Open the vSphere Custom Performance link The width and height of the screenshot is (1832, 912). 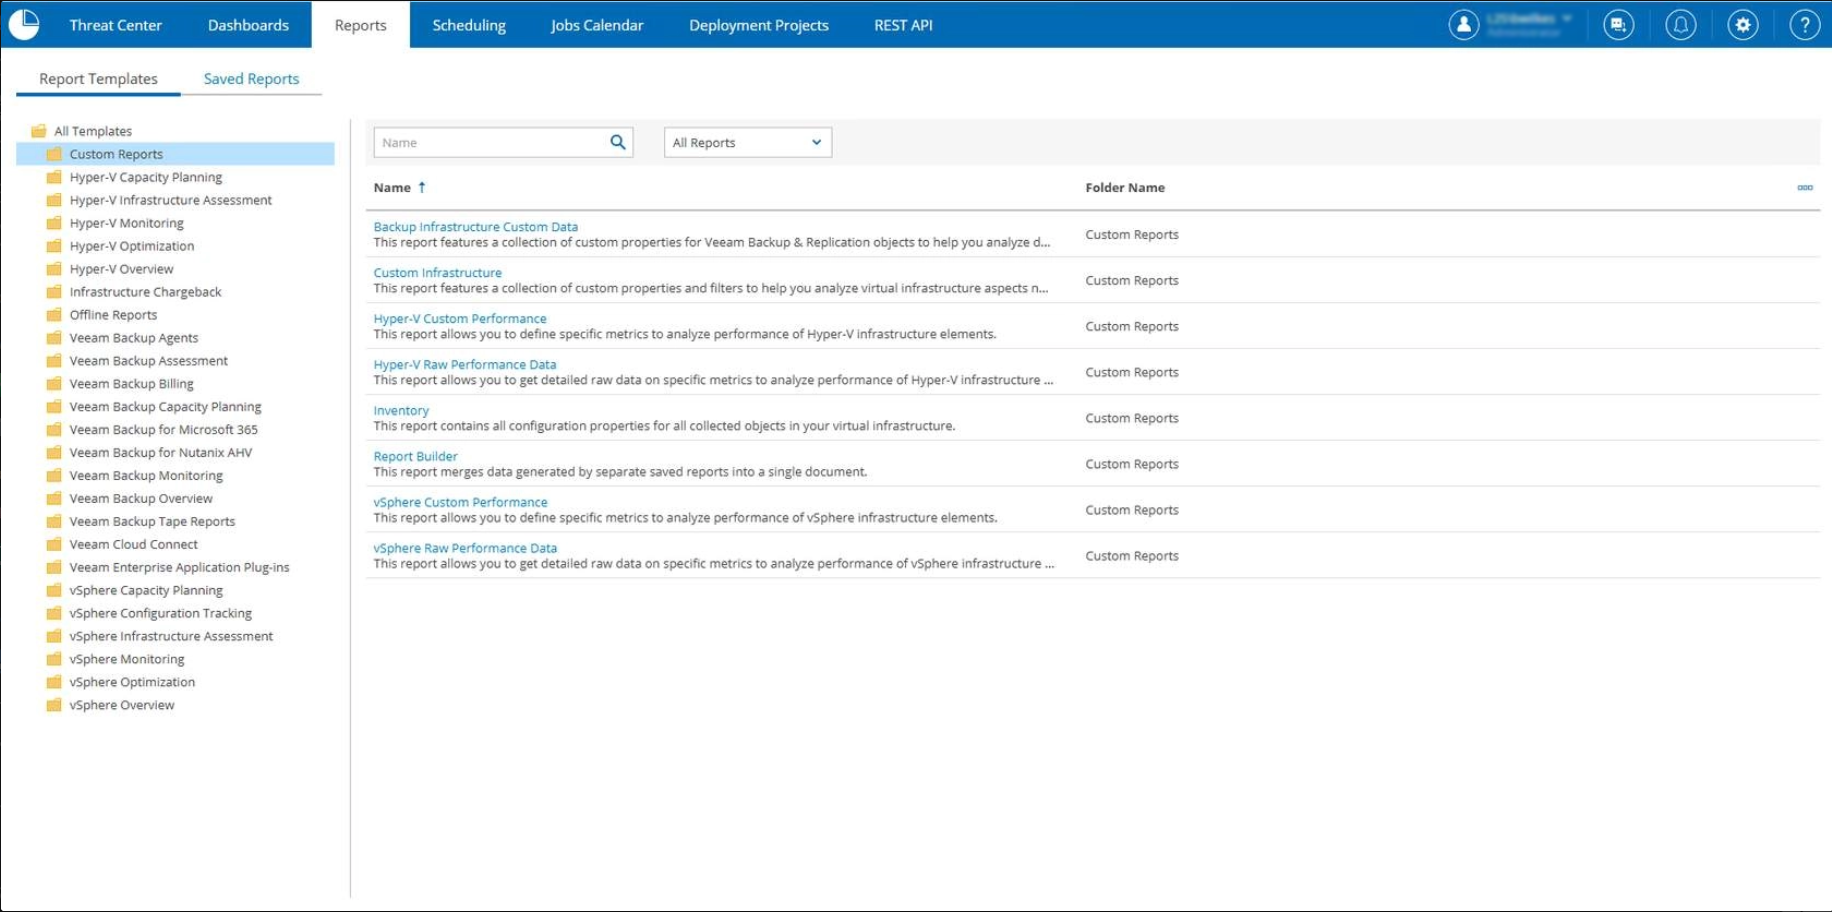click(x=460, y=502)
